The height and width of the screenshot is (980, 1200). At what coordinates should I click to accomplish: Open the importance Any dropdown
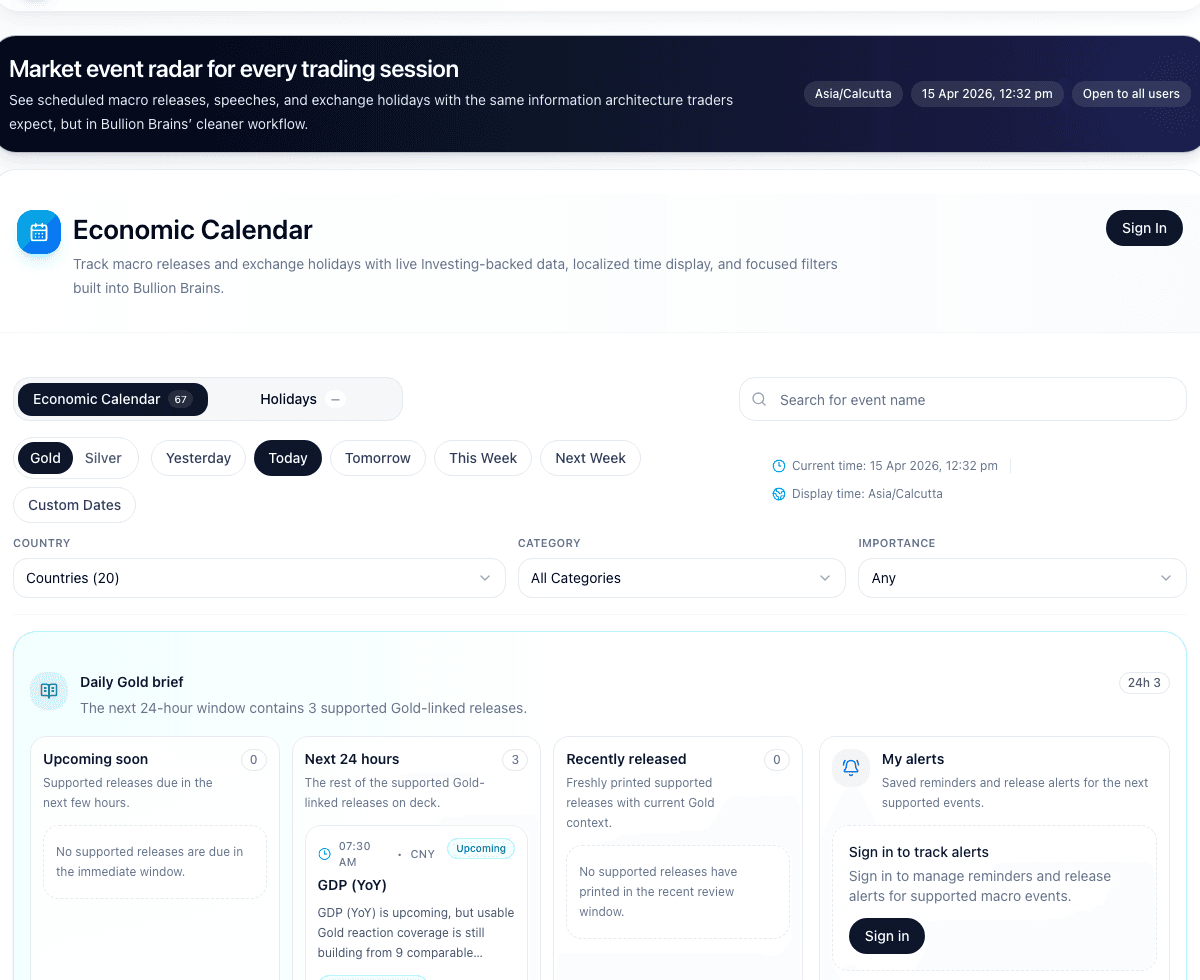1021,578
